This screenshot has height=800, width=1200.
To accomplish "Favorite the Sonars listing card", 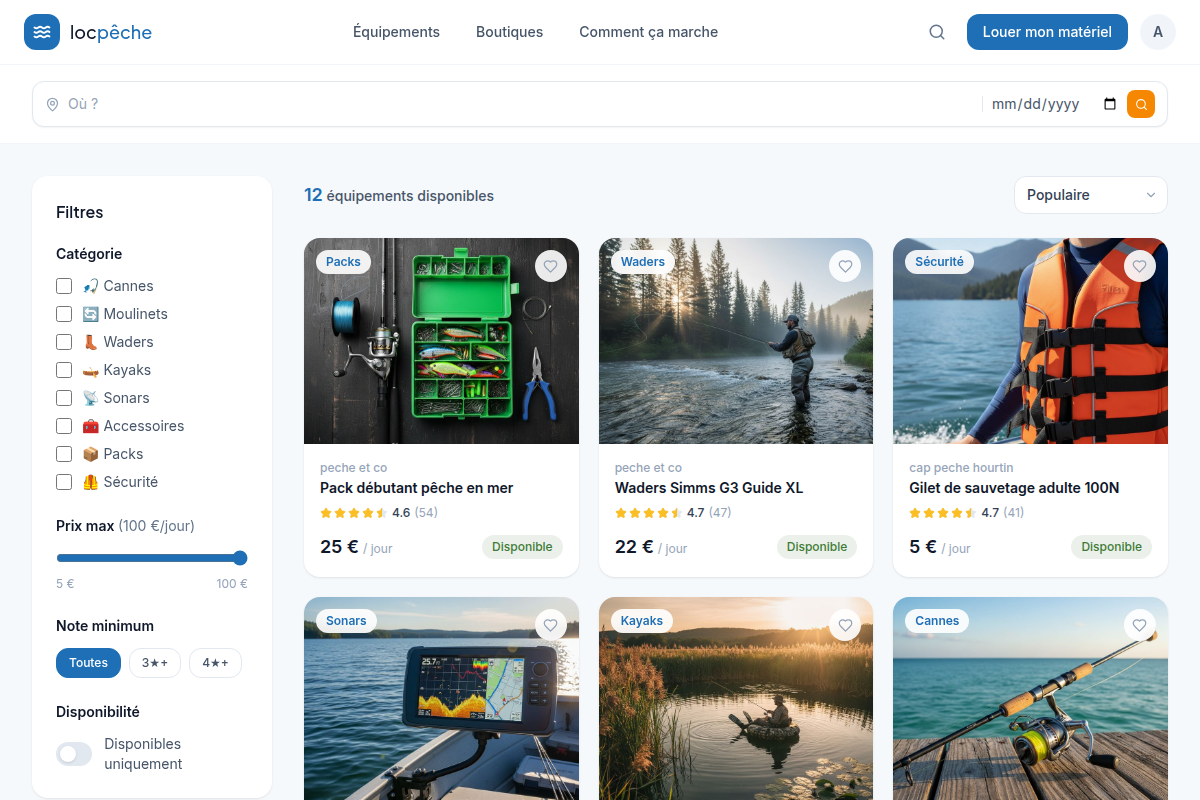I will 550,625.
